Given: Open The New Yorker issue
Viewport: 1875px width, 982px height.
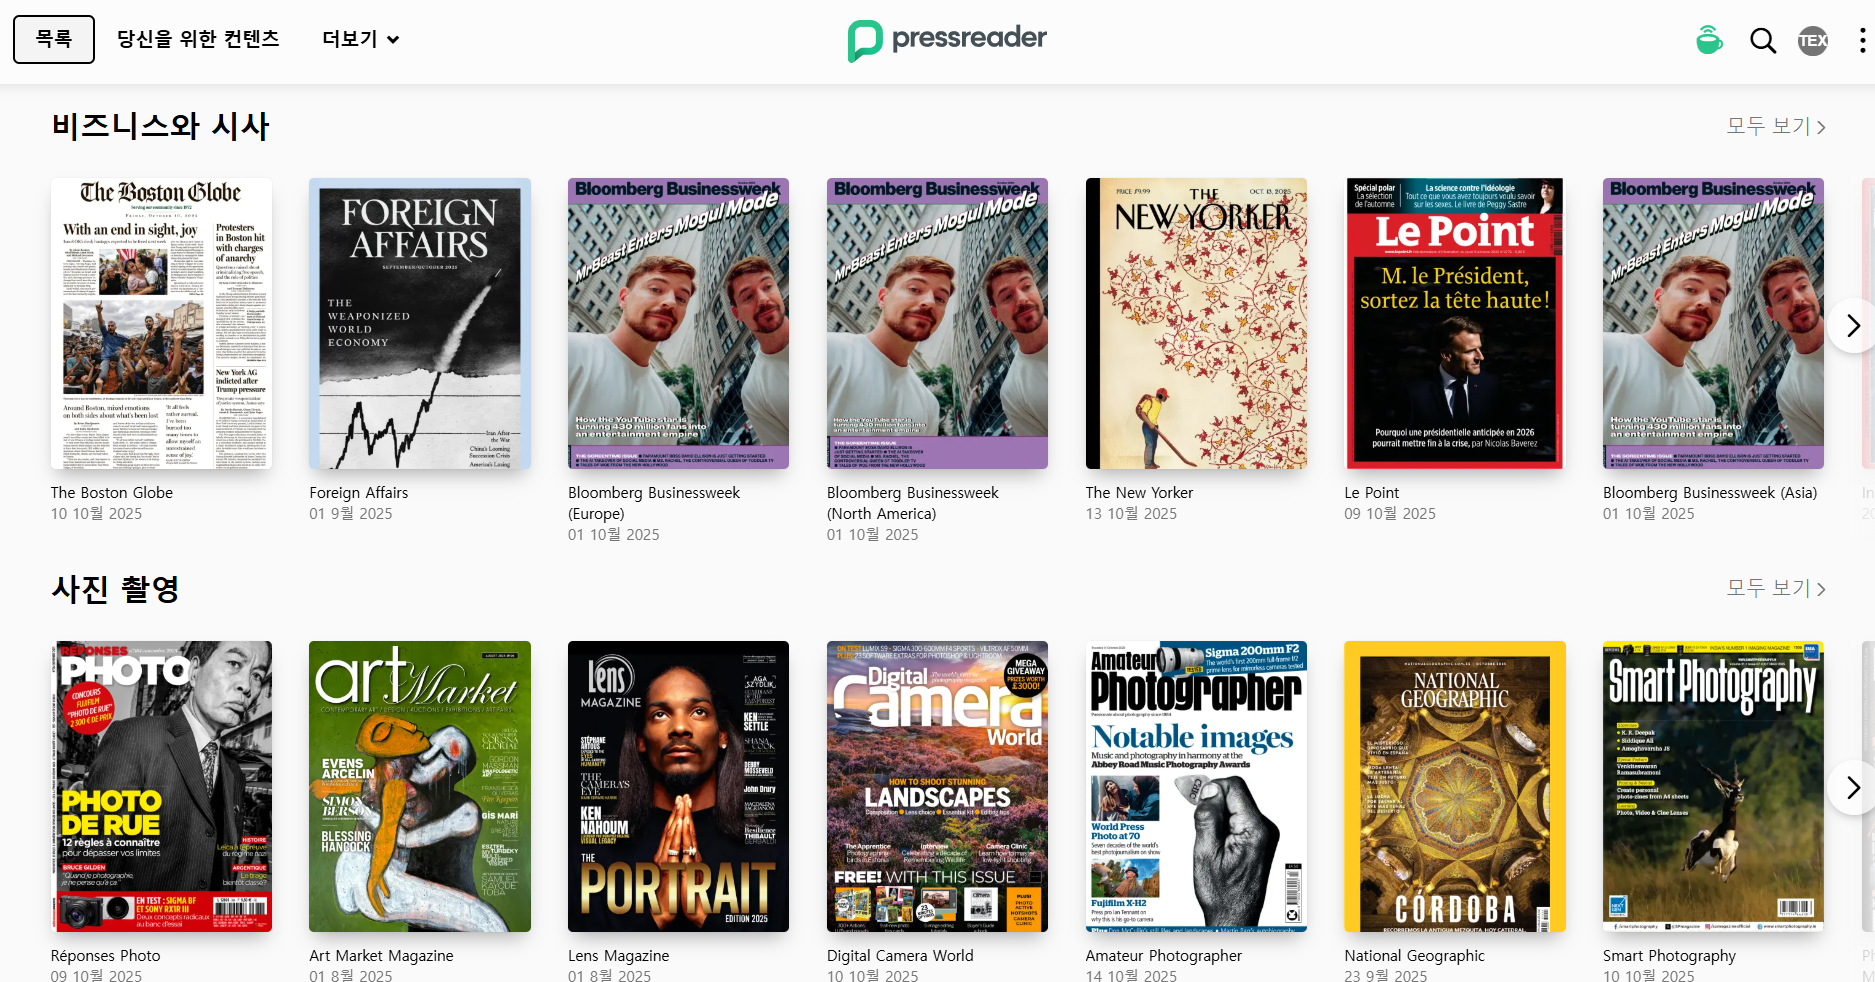Looking at the screenshot, I should (1195, 323).
